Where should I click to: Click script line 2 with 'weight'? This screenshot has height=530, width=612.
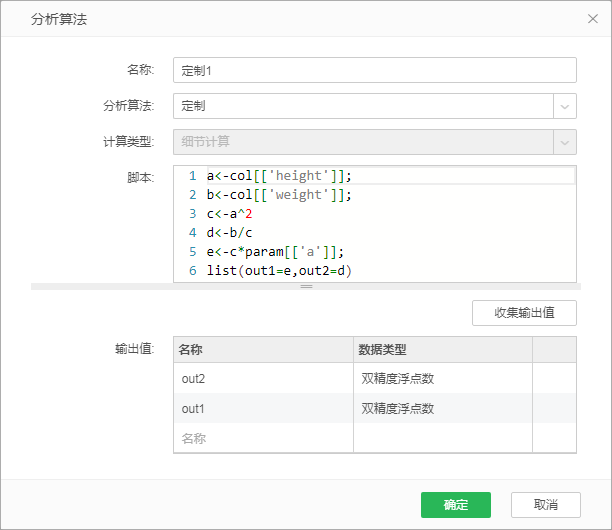(280, 195)
